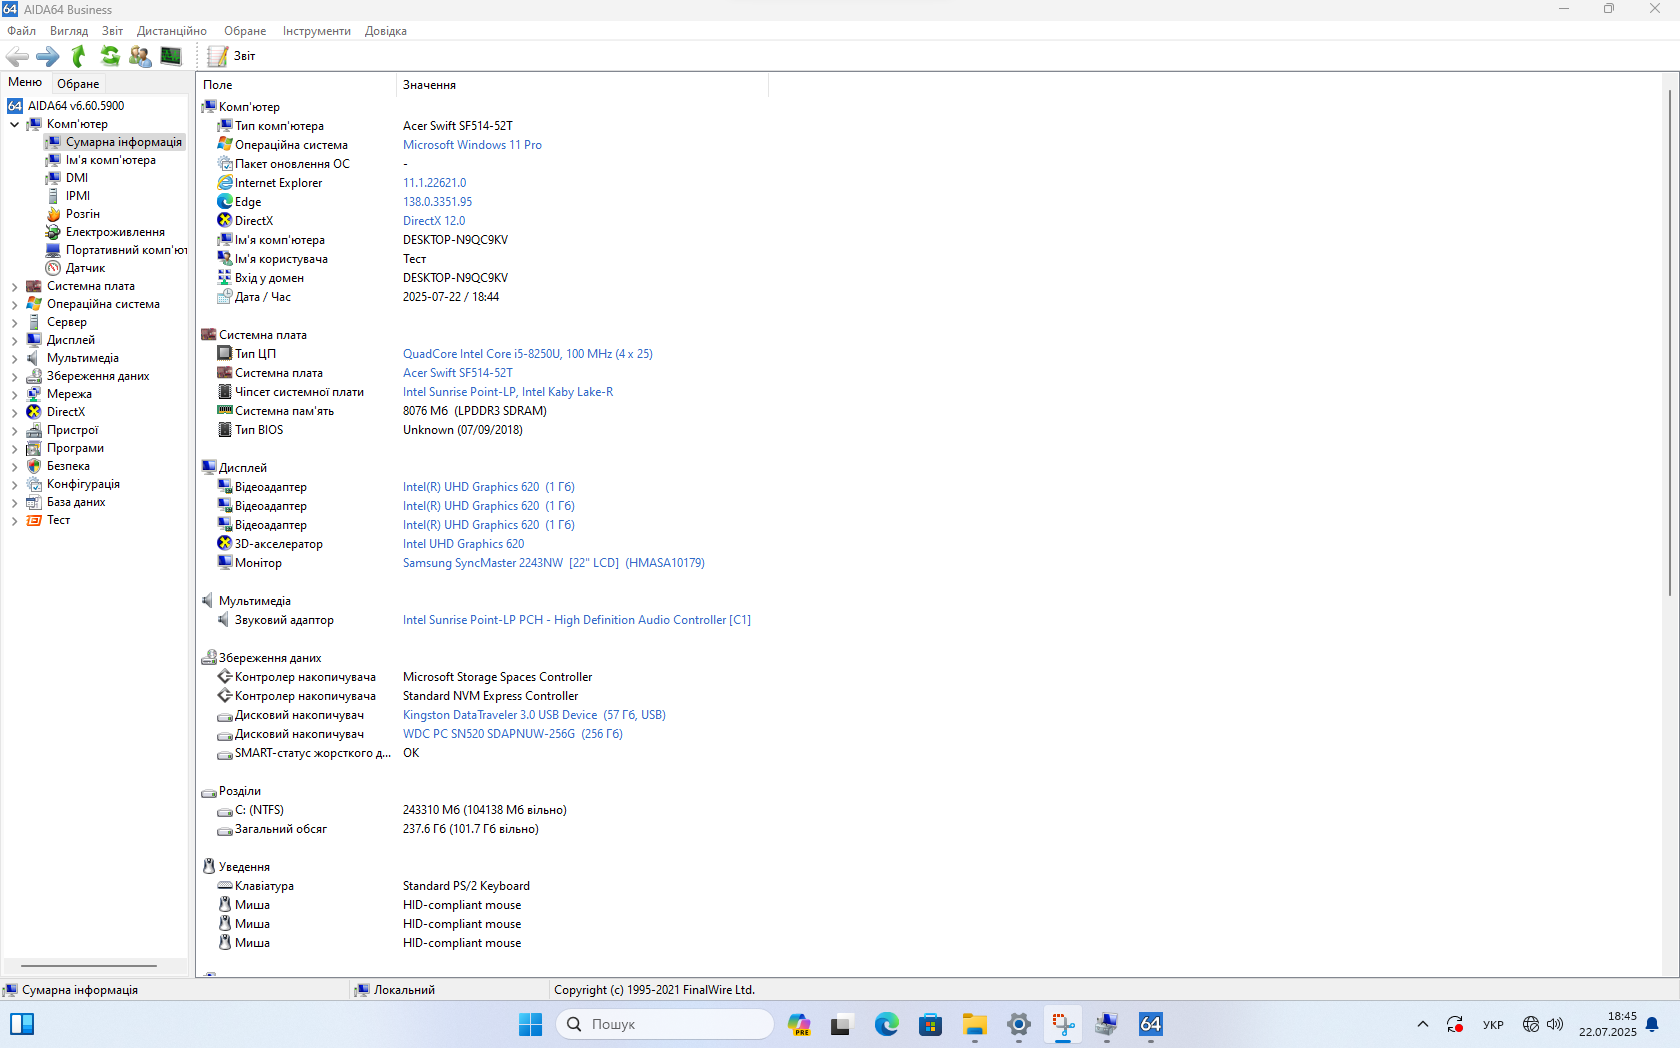Viewport: 1680px width, 1048px height.
Task: Open the Дистанційно menu
Action: 172,31
